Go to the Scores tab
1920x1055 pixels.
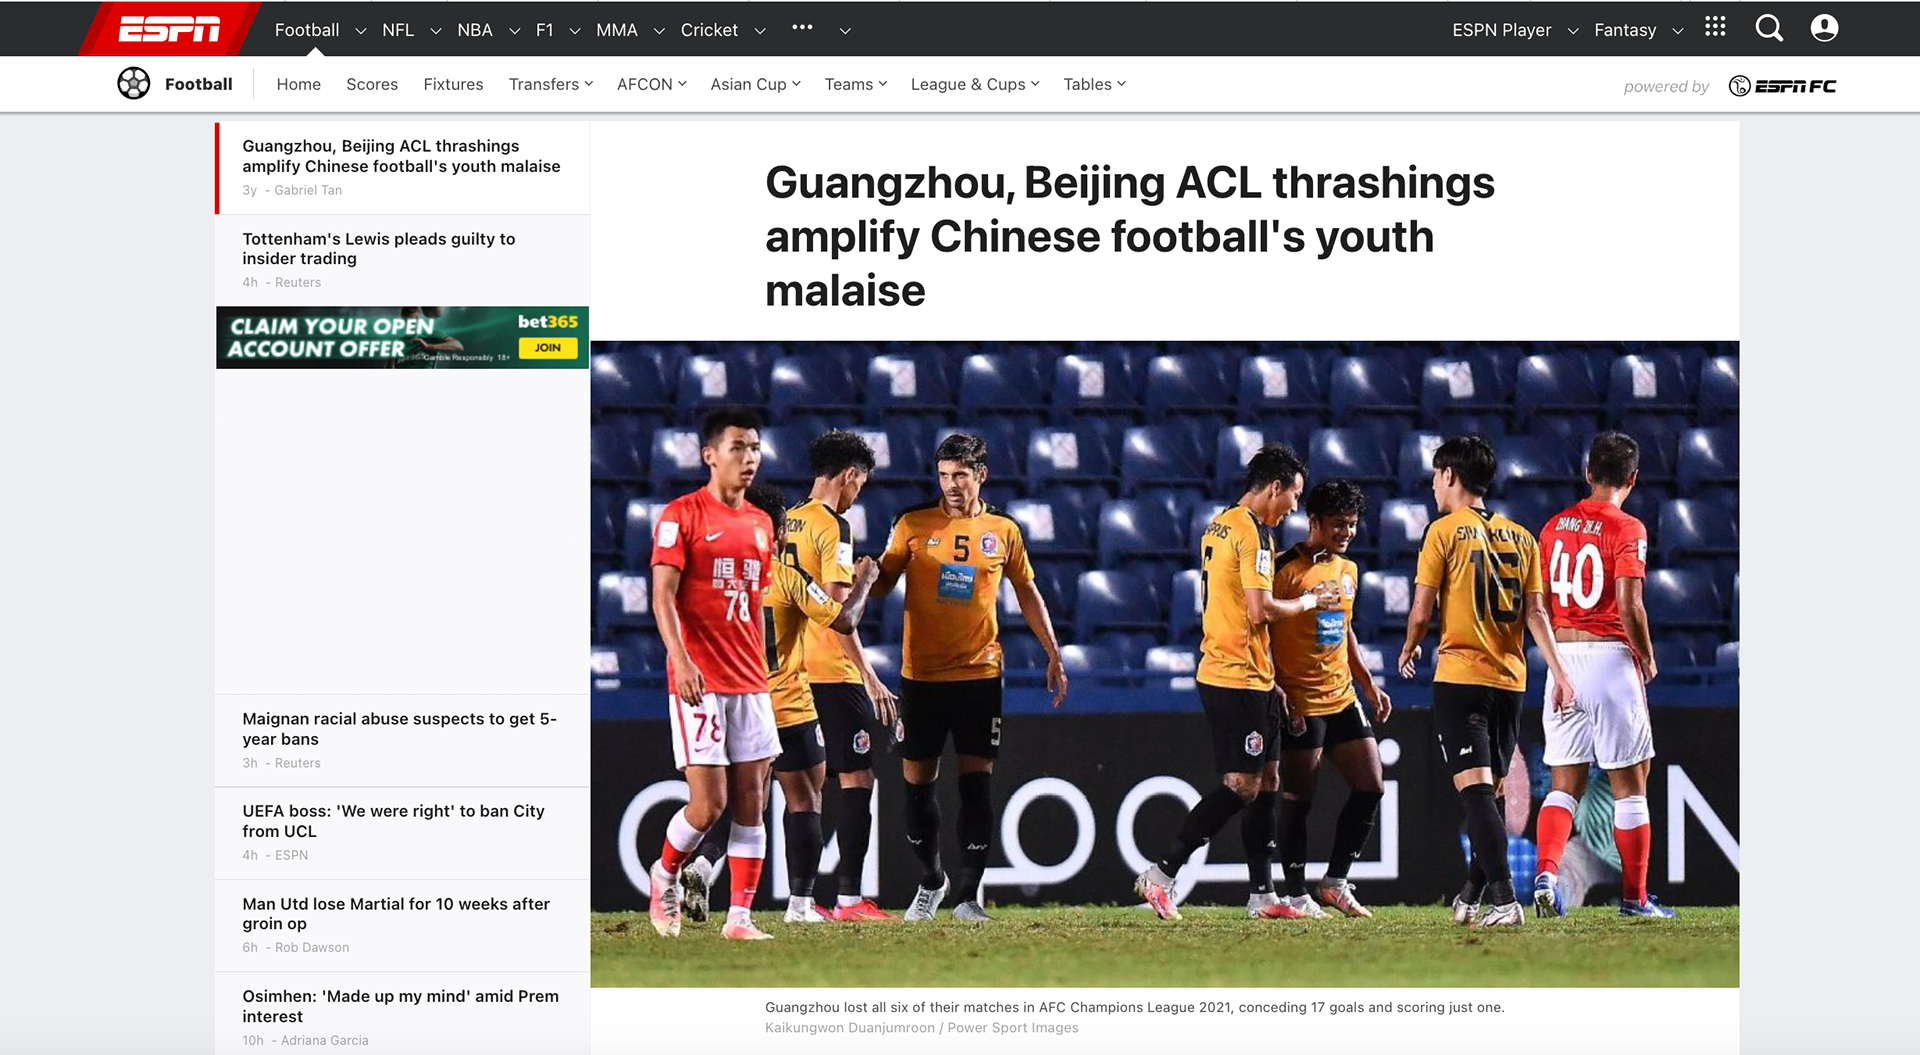(372, 84)
